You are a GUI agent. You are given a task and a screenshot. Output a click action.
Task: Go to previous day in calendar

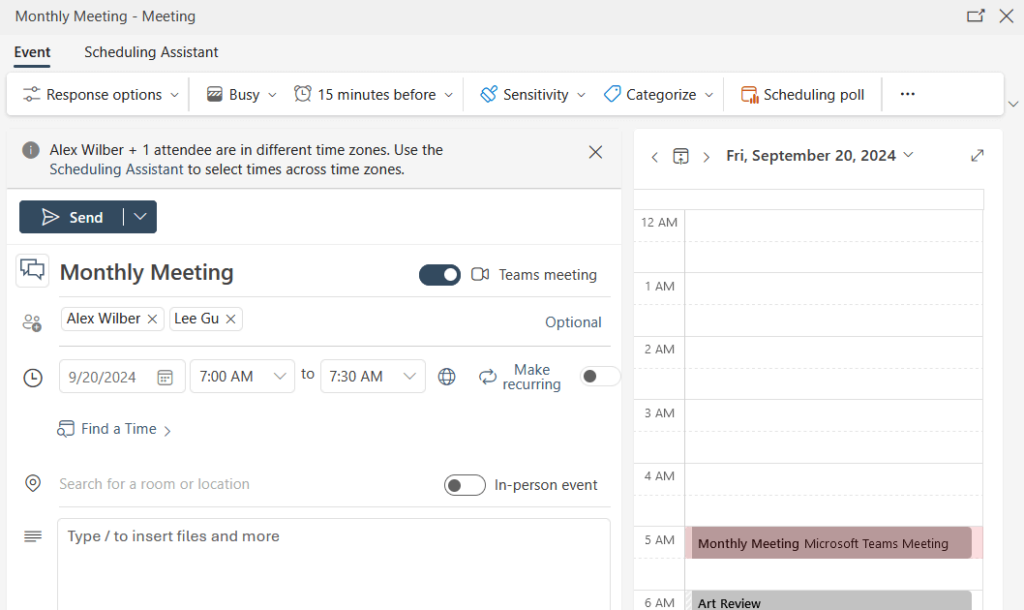654,157
